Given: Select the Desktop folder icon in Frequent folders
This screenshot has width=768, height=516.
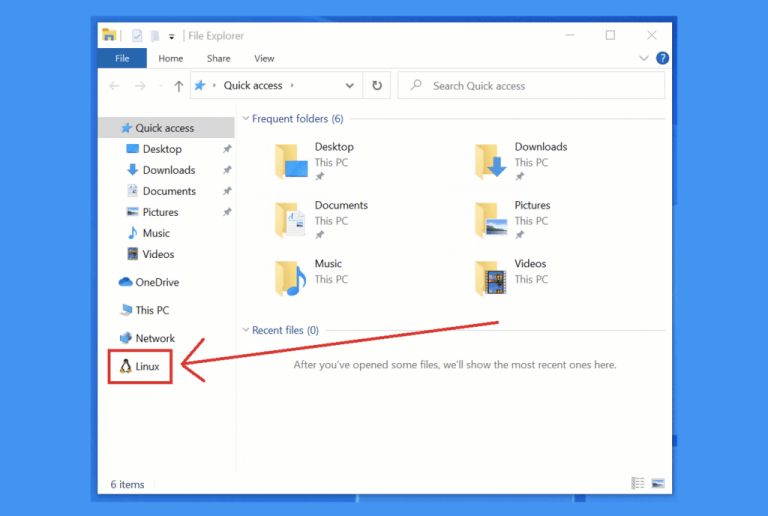Looking at the screenshot, I should coord(291,162).
